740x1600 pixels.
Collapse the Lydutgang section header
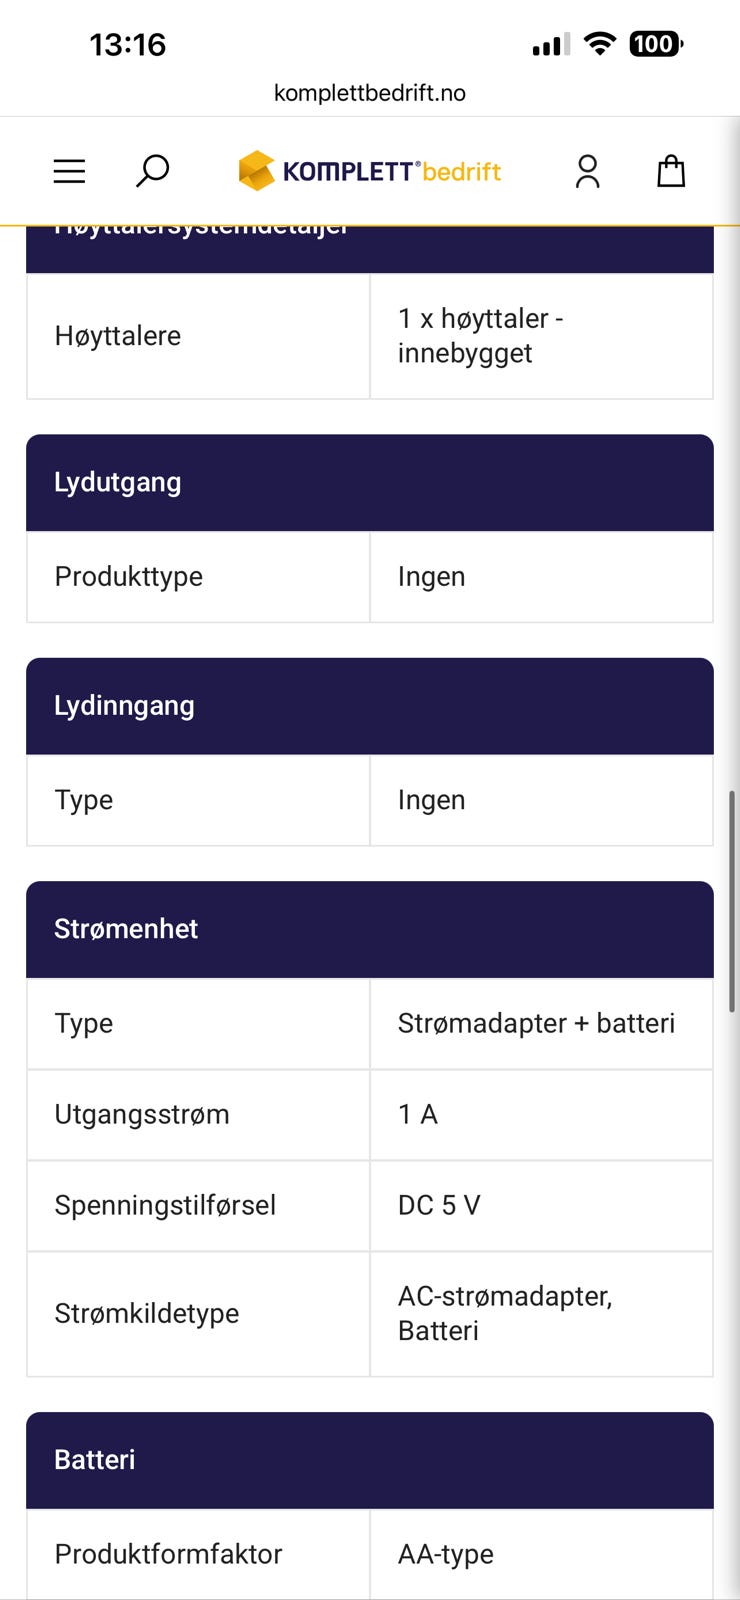pyautogui.click(x=370, y=482)
